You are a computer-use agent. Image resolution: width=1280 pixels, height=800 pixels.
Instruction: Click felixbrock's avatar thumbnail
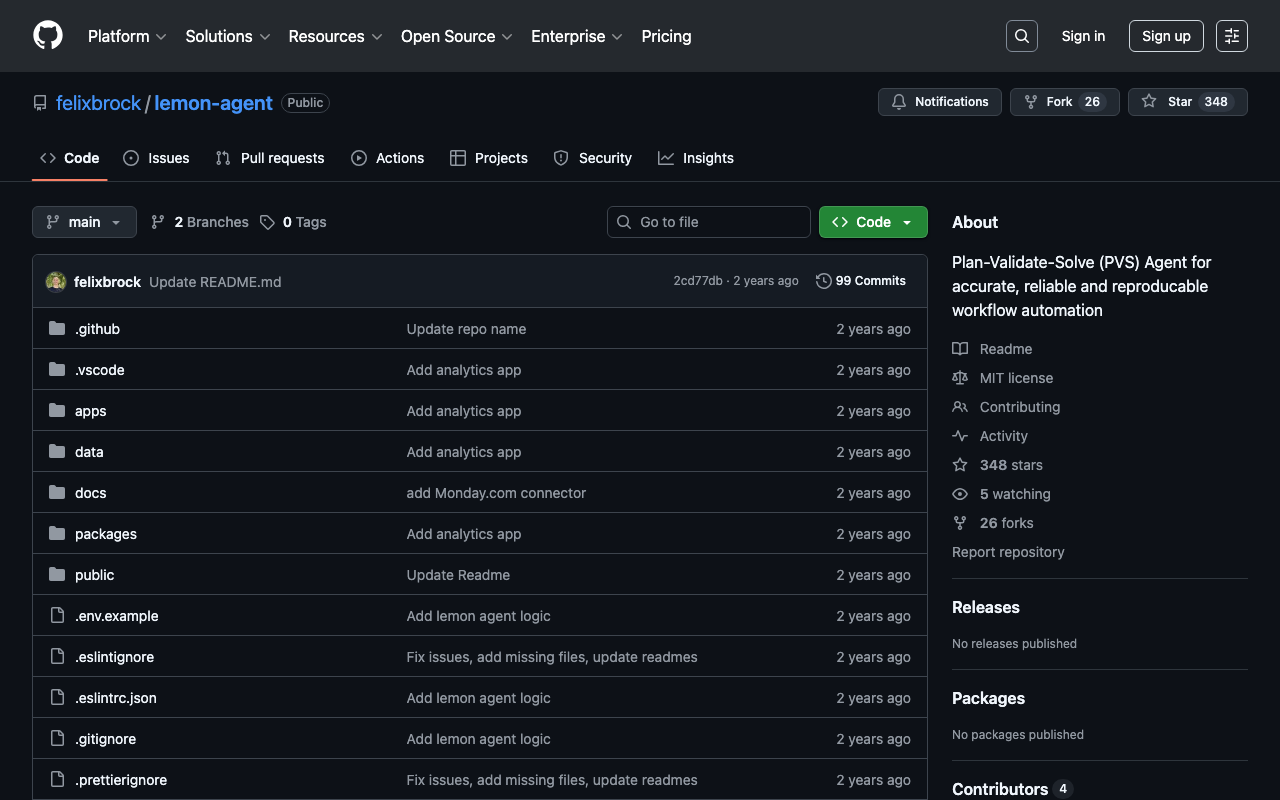tap(56, 282)
